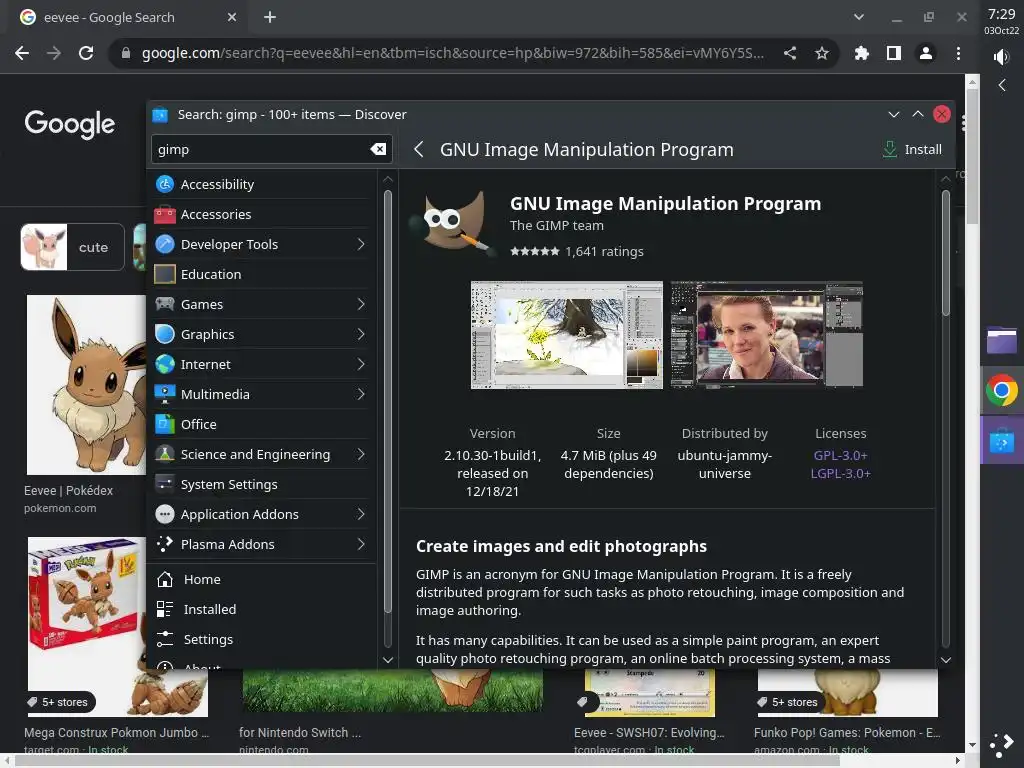Reload the Chrome page
This screenshot has width=1024, height=768.
86,53
